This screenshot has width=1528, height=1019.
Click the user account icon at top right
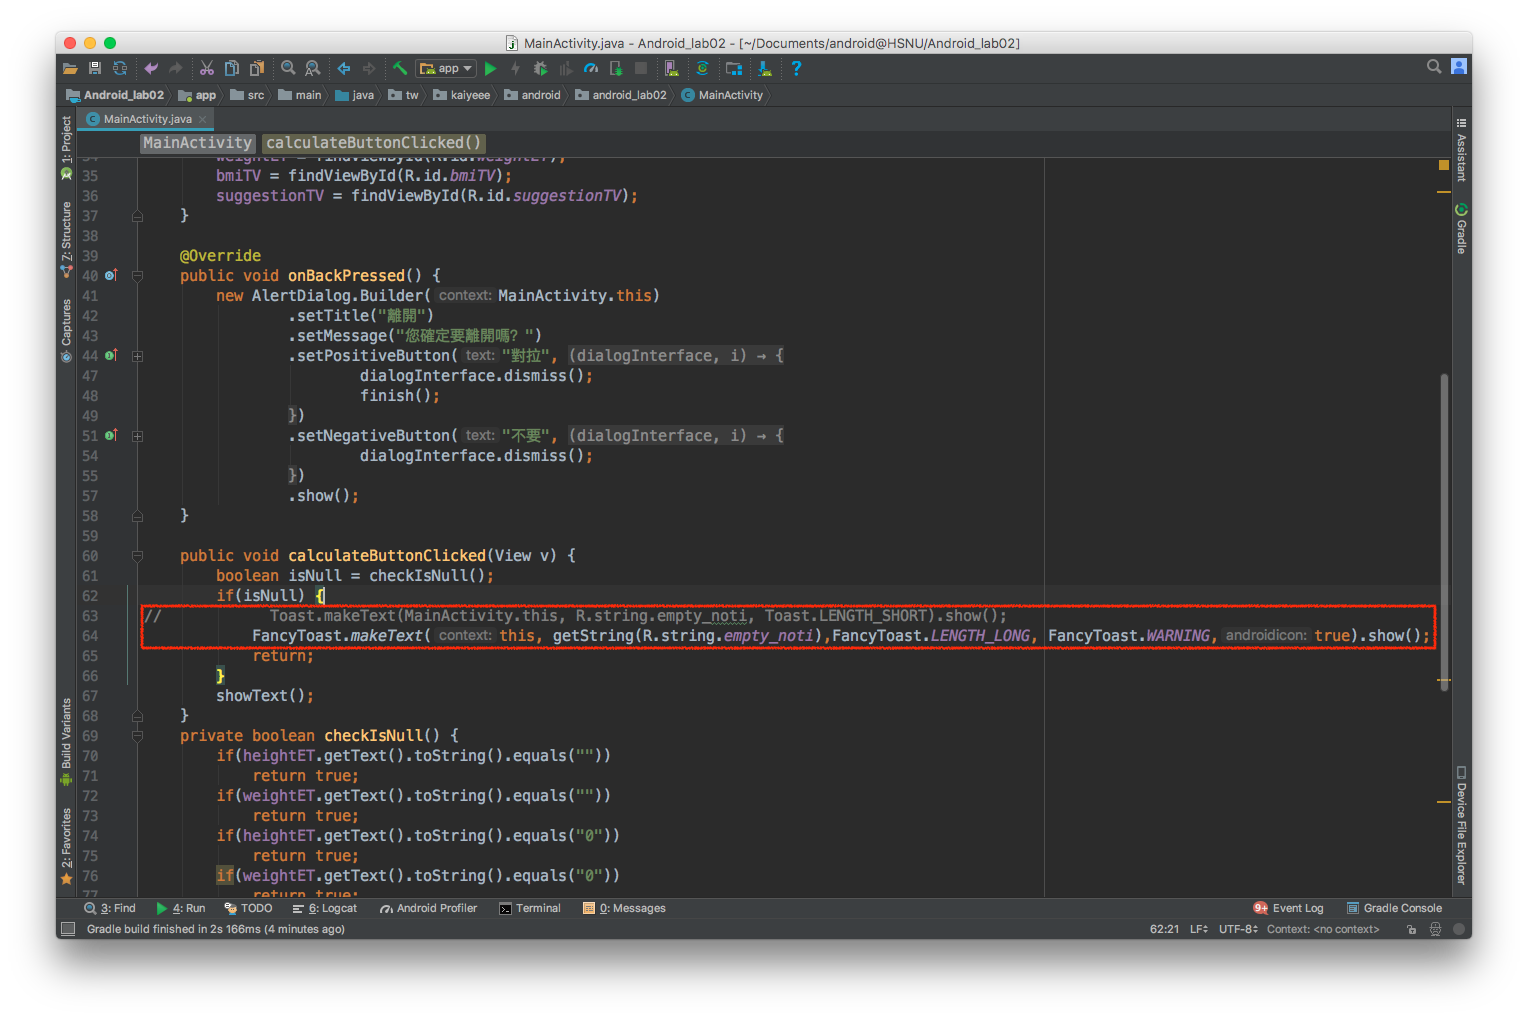pyautogui.click(x=1459, y=67)
